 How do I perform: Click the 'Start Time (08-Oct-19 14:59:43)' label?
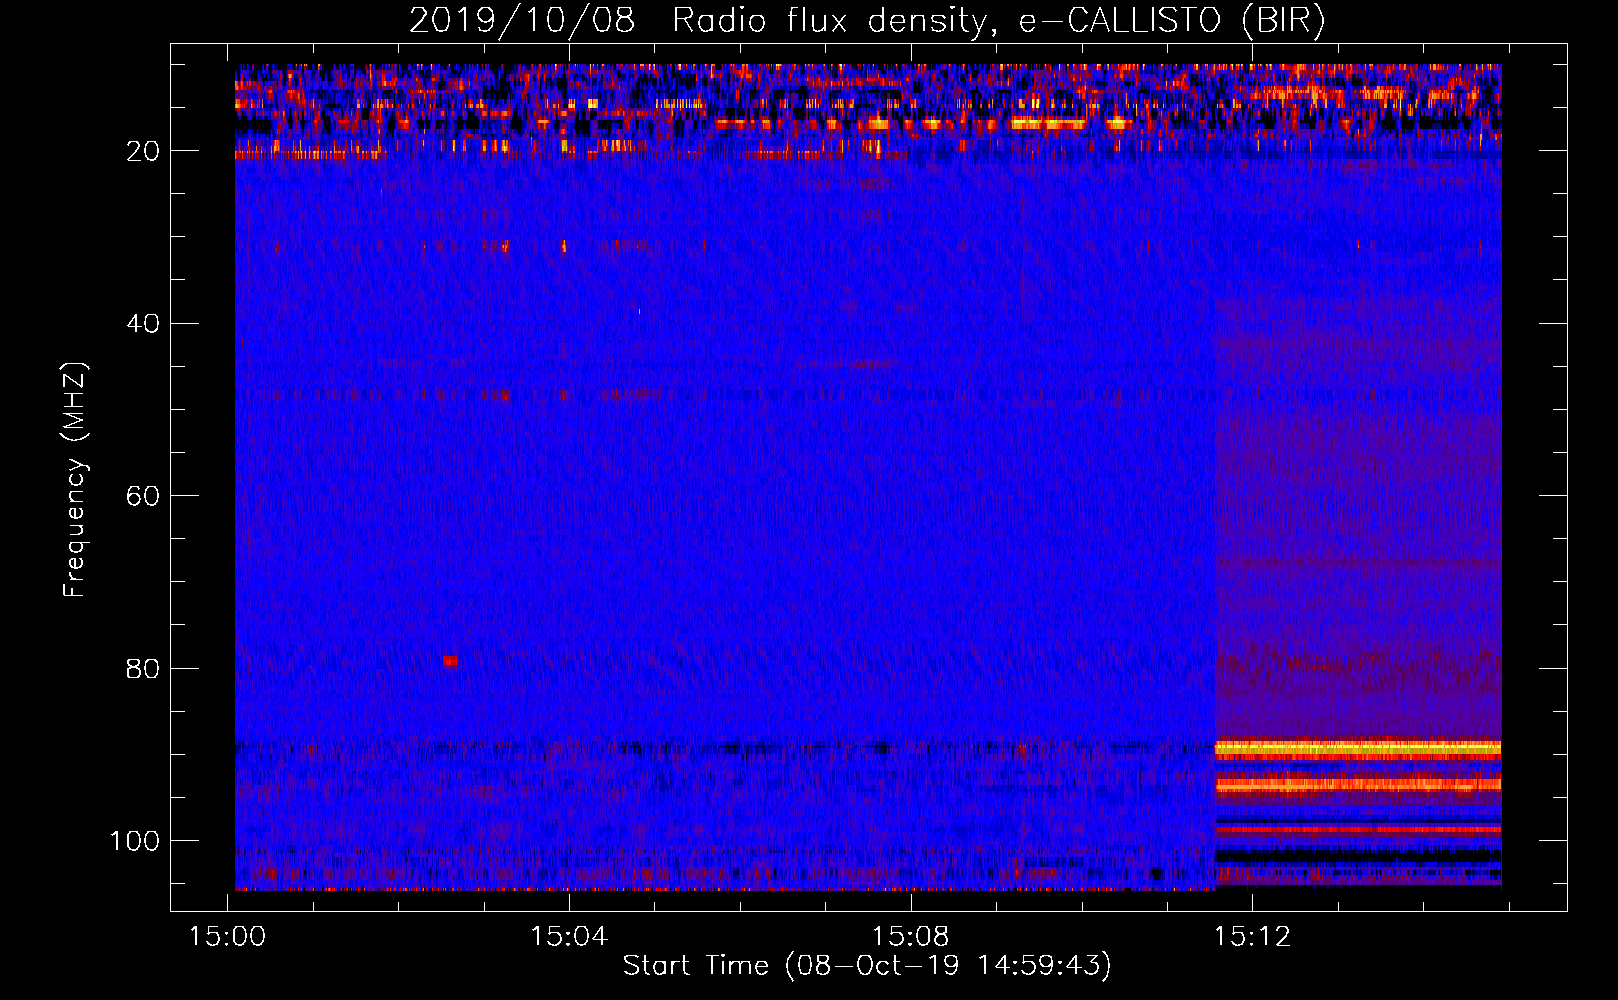tap(867, 966)
